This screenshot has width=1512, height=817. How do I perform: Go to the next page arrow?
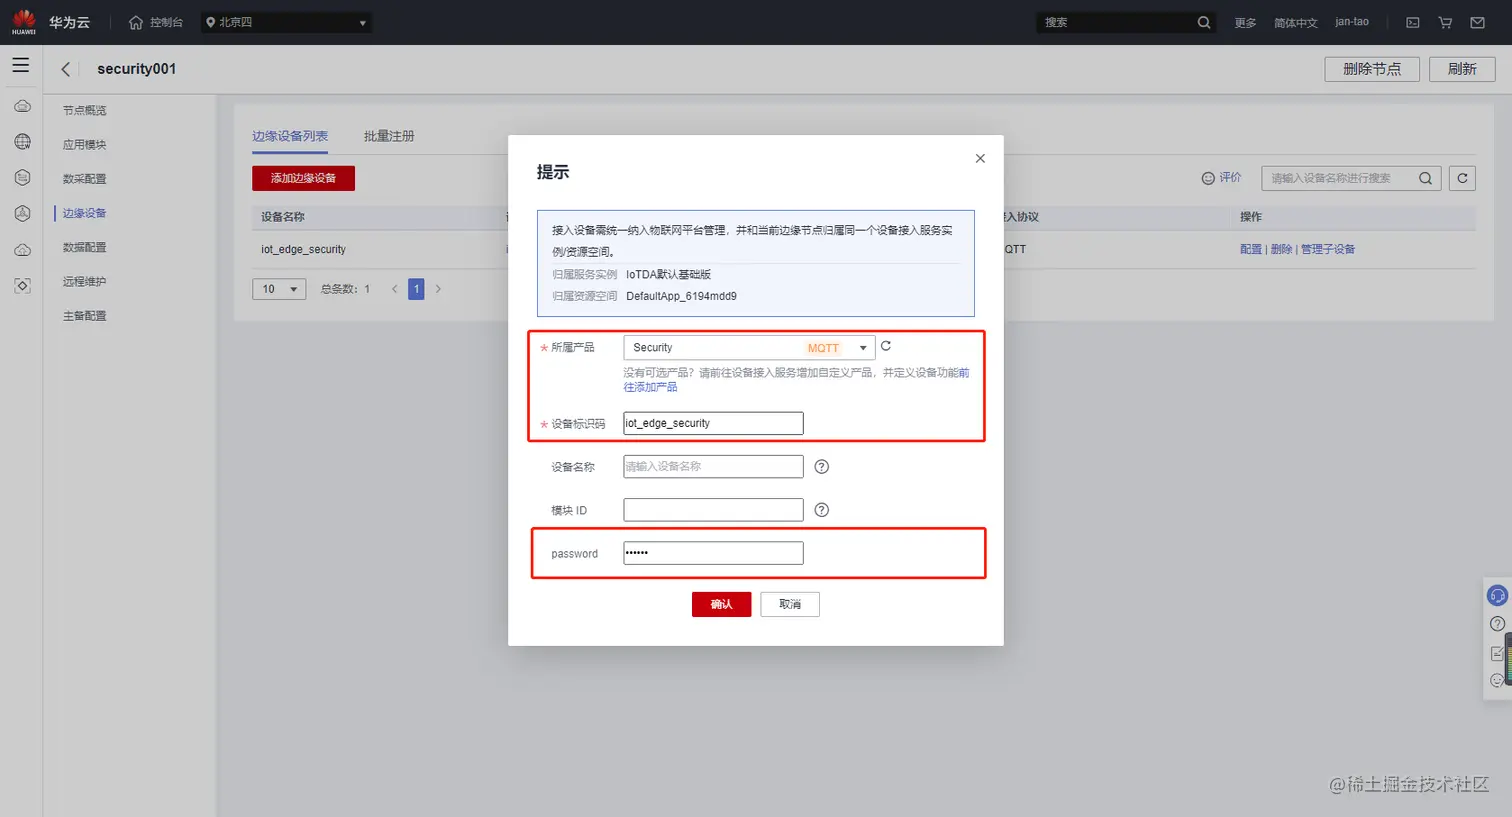pos(438,289)
